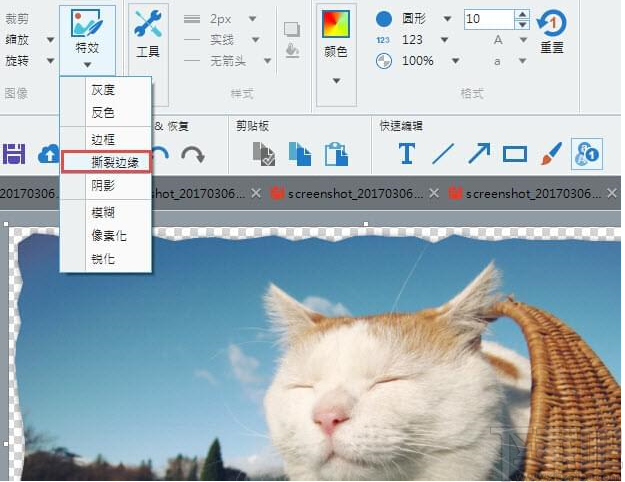Expand the 颜色 color dropdown arrow
The height and width of the screenshot is (482, 625).
[336, 81]
